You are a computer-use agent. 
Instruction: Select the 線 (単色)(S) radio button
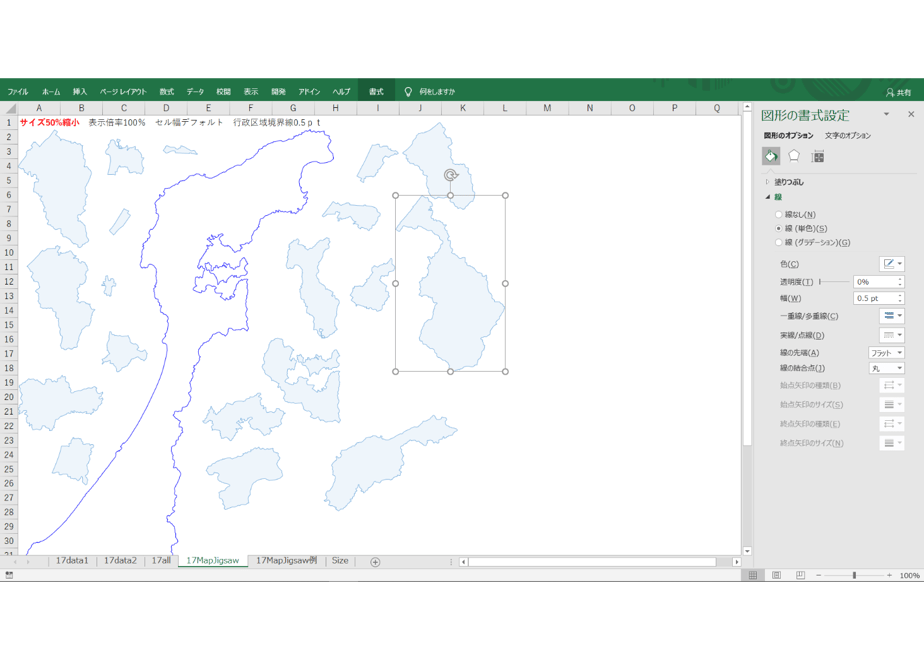click(778, 229)
